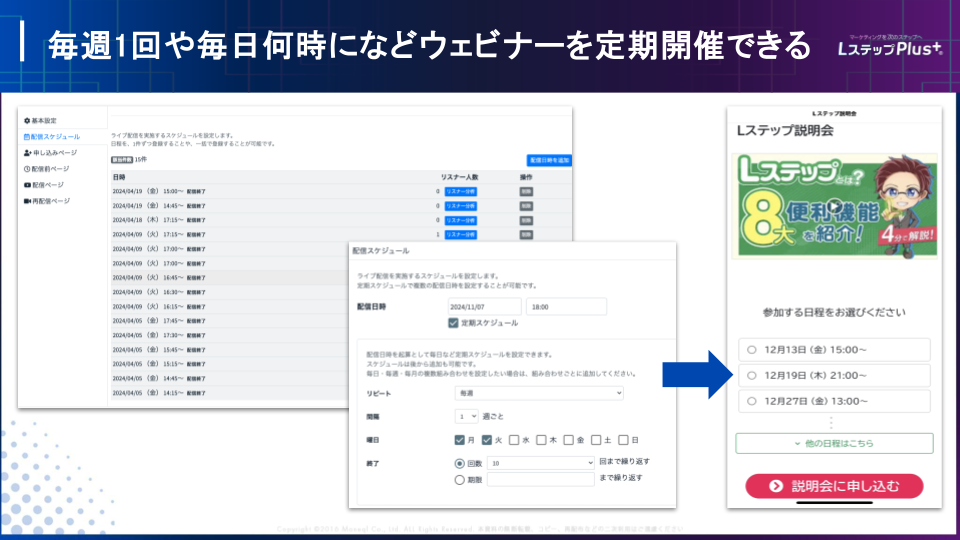Select row 2024/04/05 17:45
This screenshot has width=960, height=540.
click(230, 321)
